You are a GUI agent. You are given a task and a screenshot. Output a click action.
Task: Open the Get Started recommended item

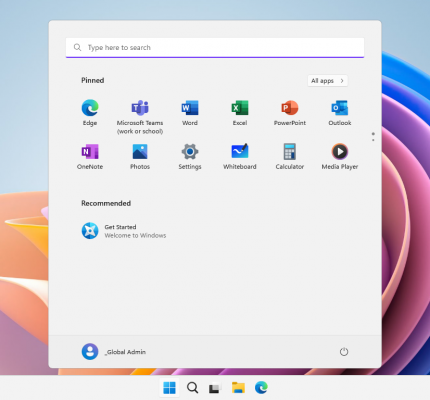[124, 231]
